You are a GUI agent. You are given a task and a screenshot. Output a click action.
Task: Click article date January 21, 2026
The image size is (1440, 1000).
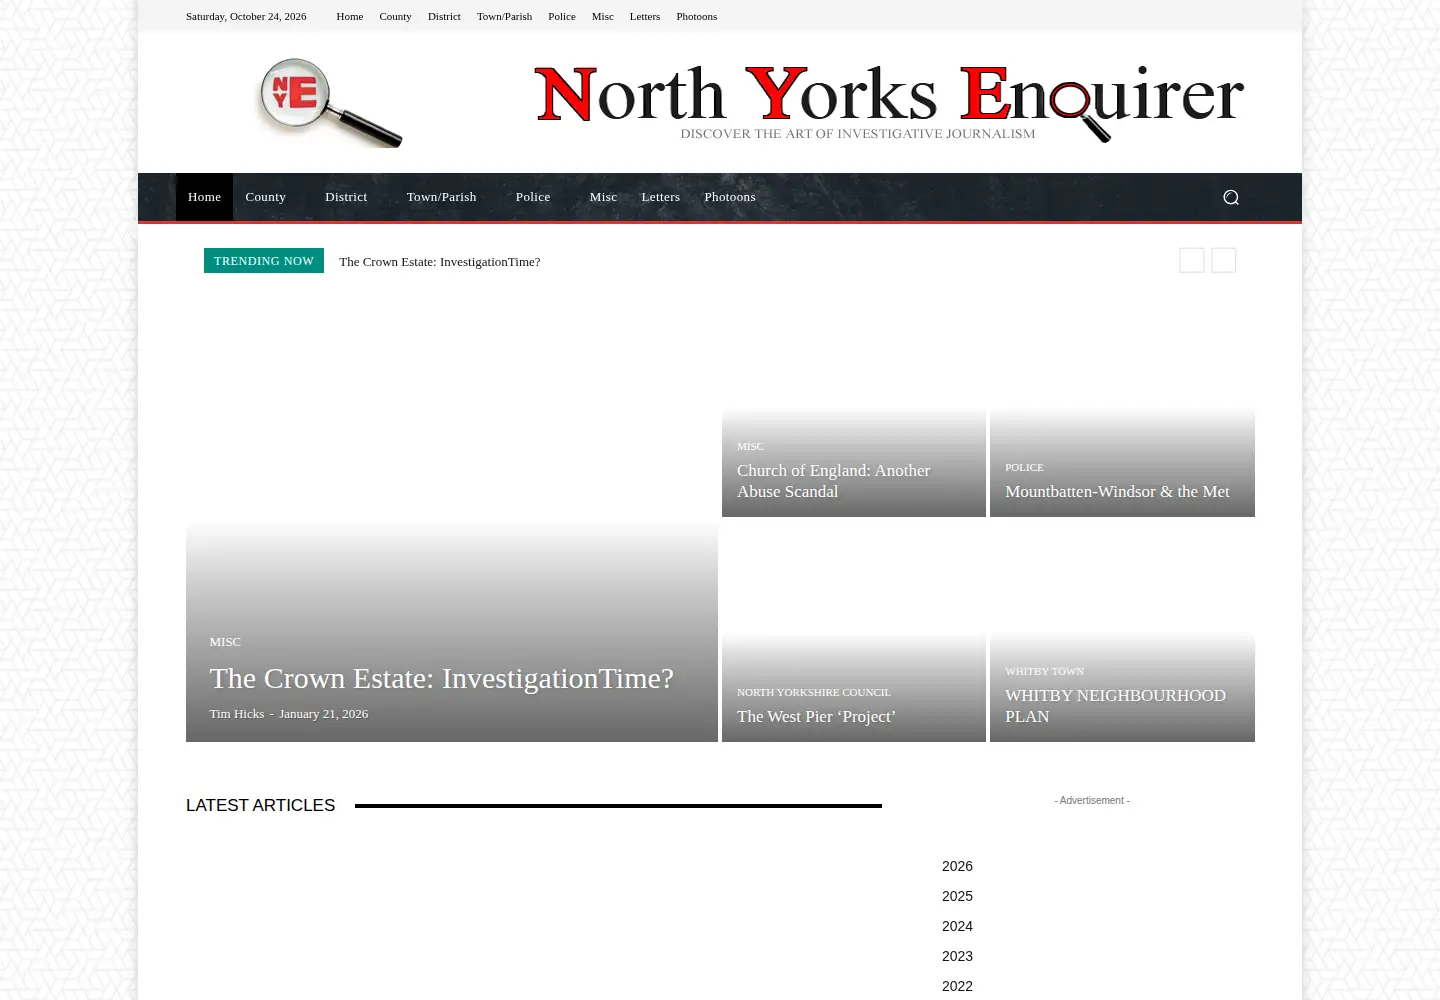[x=323, y=714]
